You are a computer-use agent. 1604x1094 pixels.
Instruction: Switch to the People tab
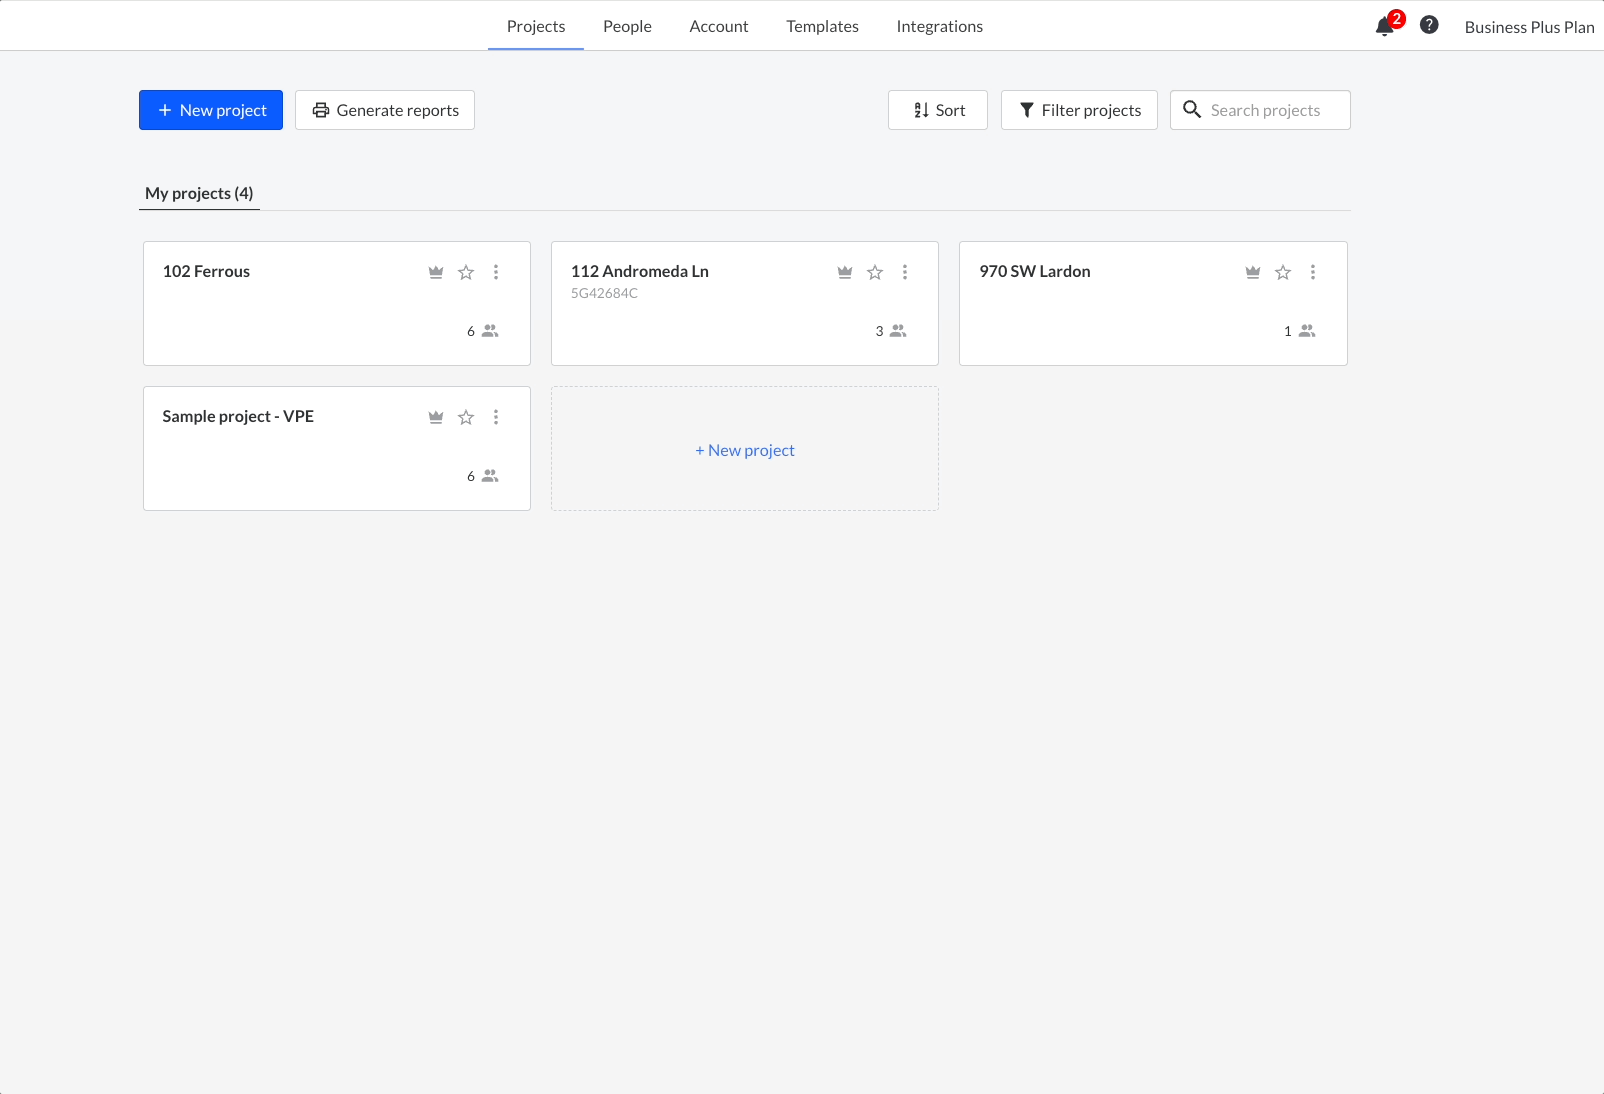[x=627, y=26]
